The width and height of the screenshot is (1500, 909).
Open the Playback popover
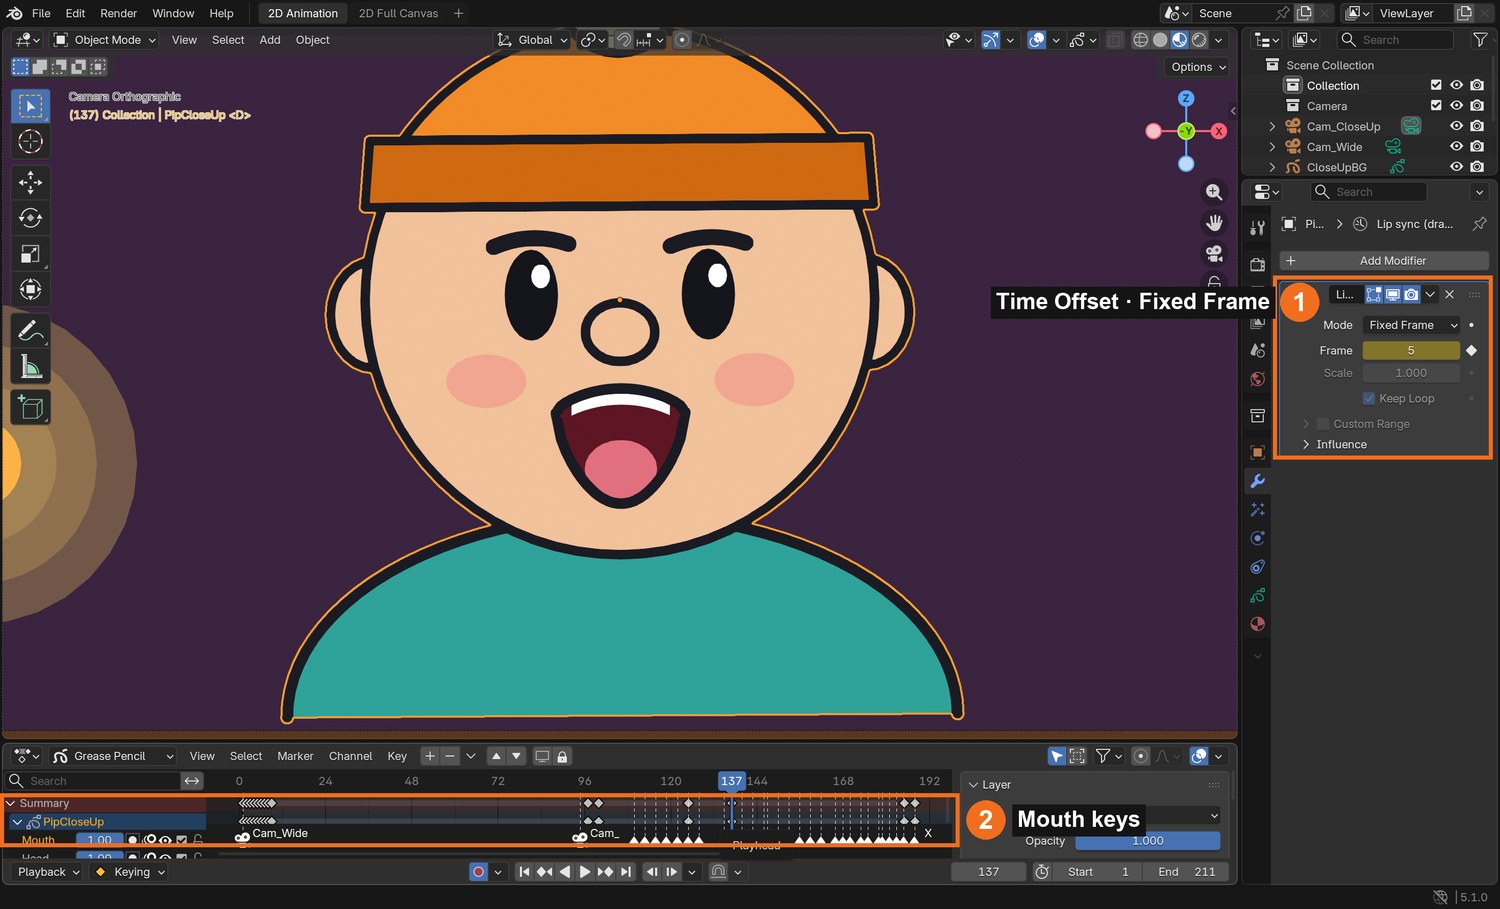click(48, 872)
